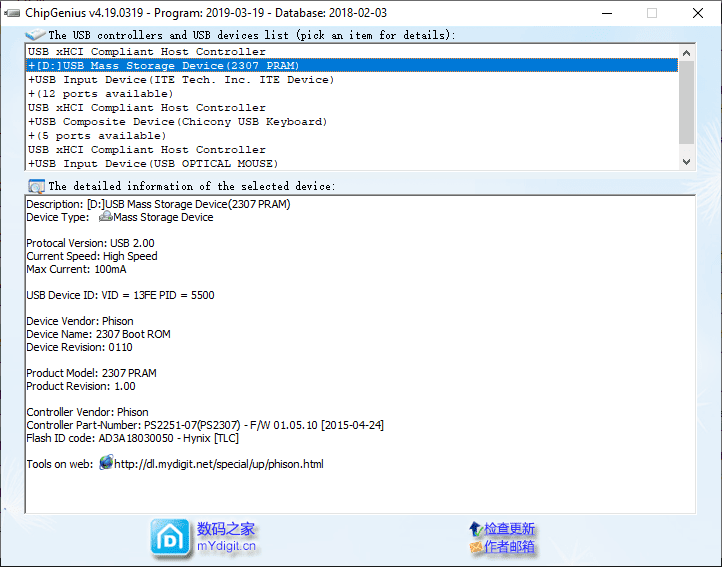Select the (12 ports available) row
The image size is (722, 567).
tap(352, 94)
